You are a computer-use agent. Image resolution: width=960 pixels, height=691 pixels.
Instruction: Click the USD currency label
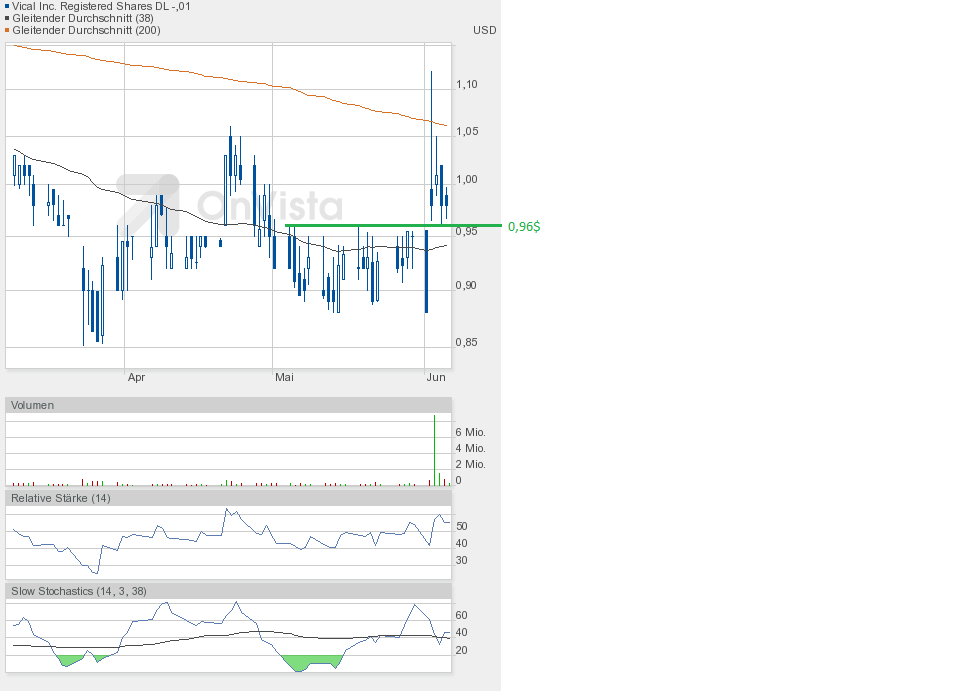click(484, 30)
